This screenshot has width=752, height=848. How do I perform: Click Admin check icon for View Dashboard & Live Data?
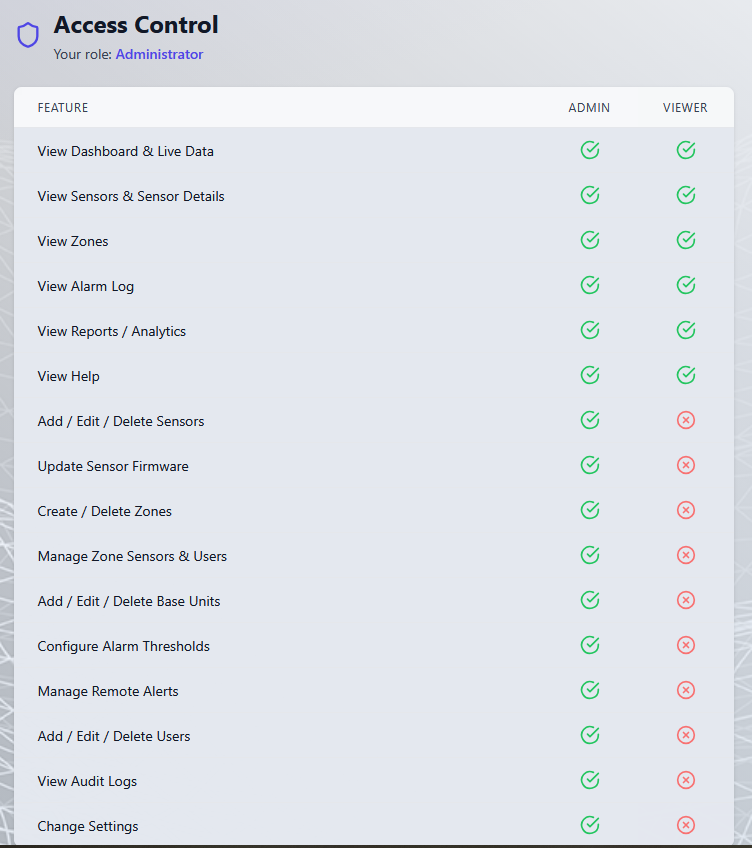point(590,150)
